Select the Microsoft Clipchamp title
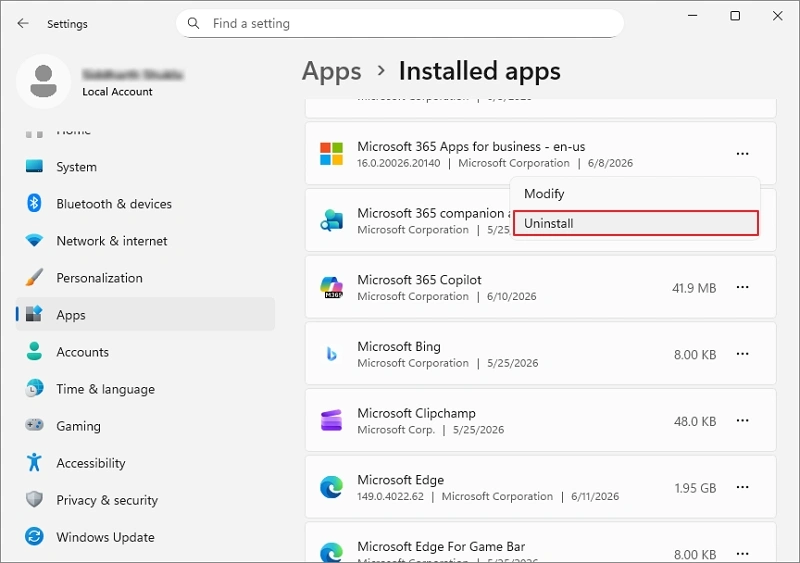 click(x=416, y=413)
